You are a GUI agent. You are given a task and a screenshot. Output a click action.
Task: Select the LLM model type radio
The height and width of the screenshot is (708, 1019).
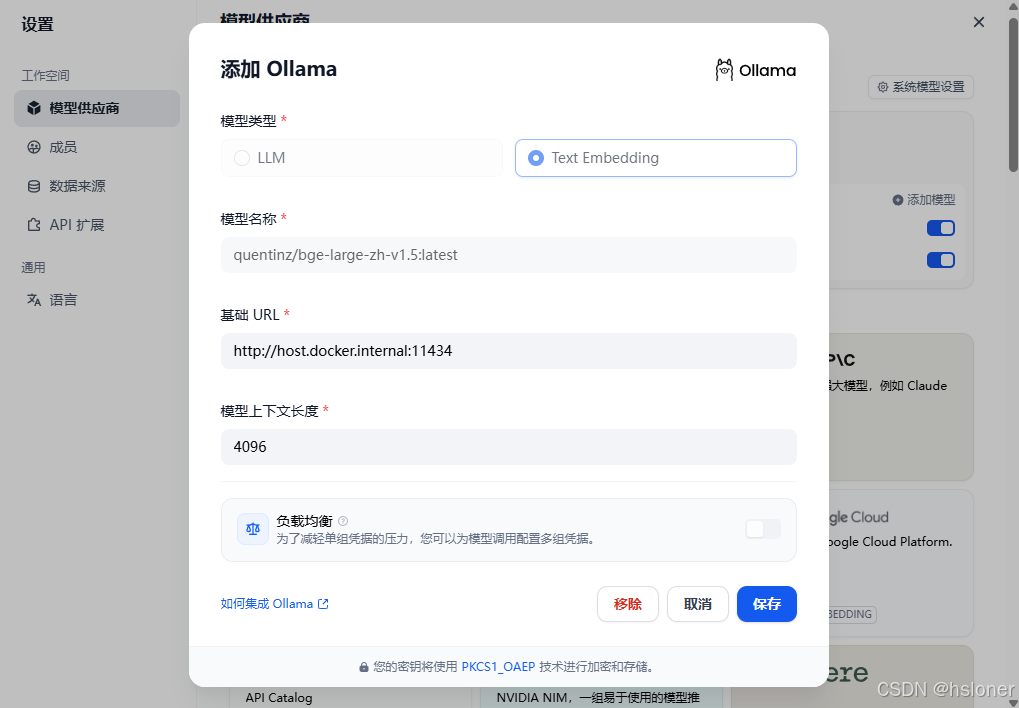pos(361,158)
